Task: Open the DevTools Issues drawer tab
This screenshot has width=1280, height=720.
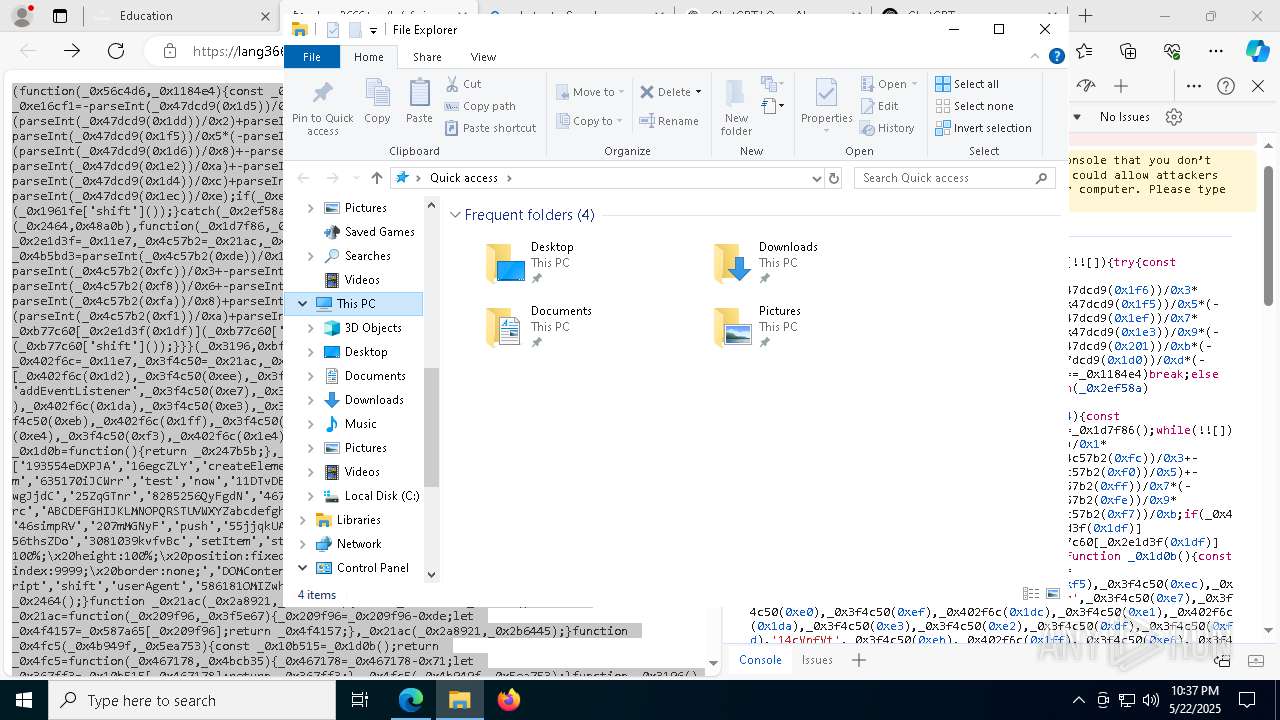Action: pyautogui.click(x=817, y=660)
